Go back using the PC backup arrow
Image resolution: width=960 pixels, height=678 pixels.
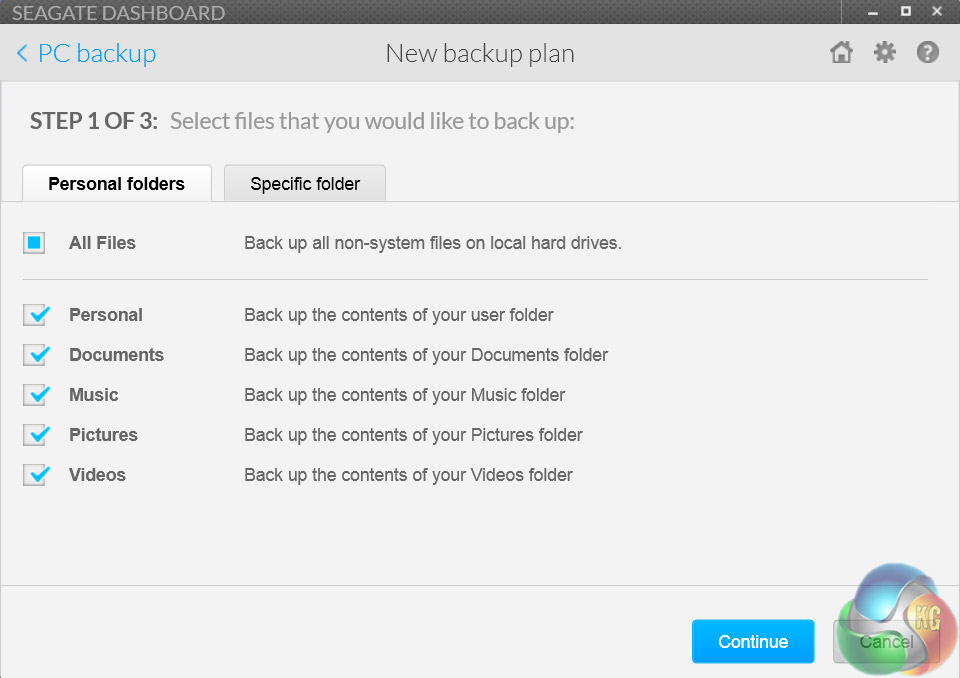point(22,54)
